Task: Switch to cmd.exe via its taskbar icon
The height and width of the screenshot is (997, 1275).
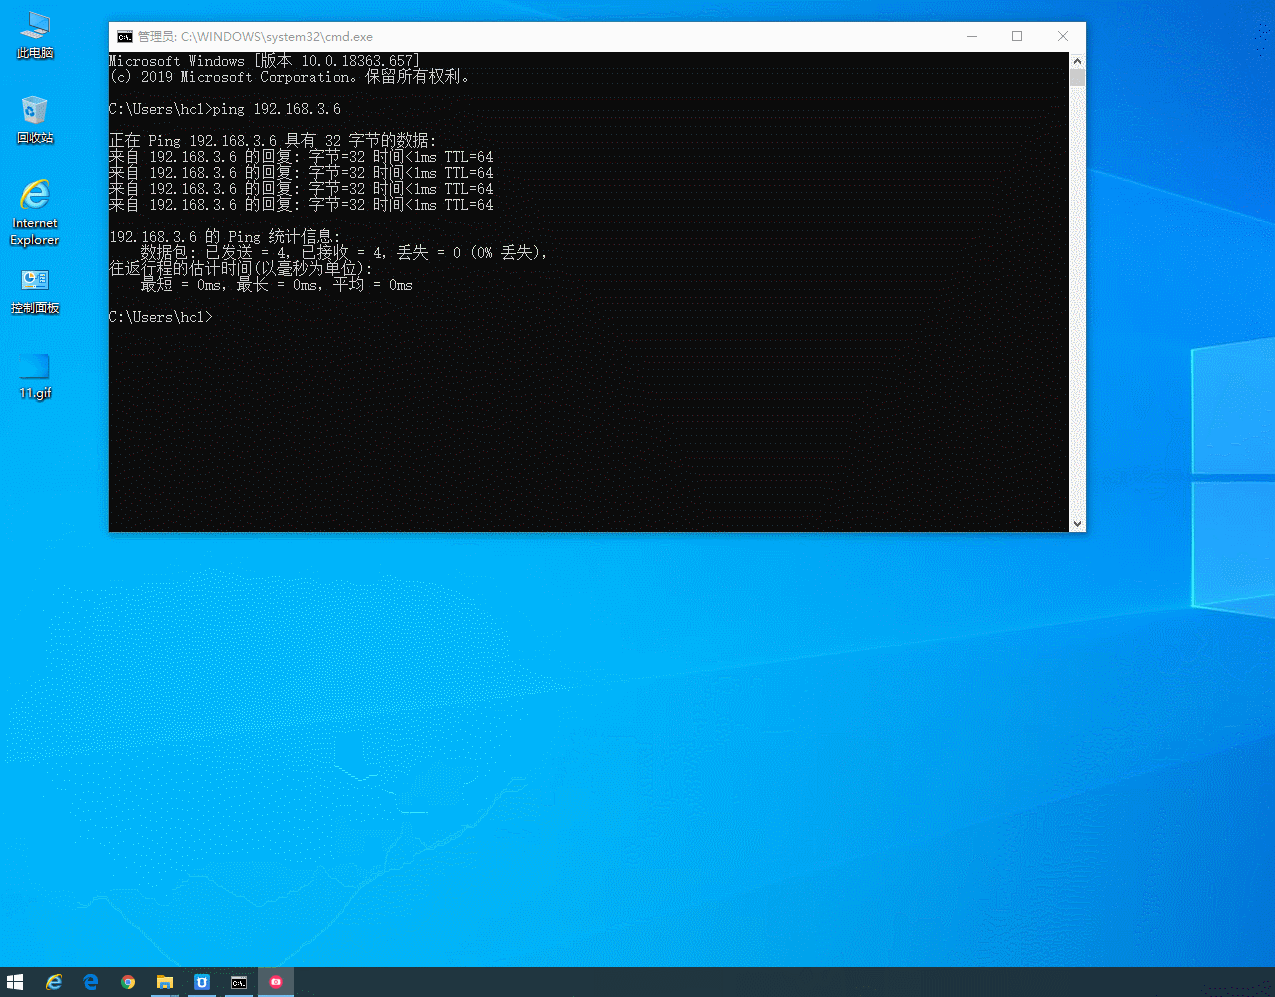Action: (x=239, y=982)
